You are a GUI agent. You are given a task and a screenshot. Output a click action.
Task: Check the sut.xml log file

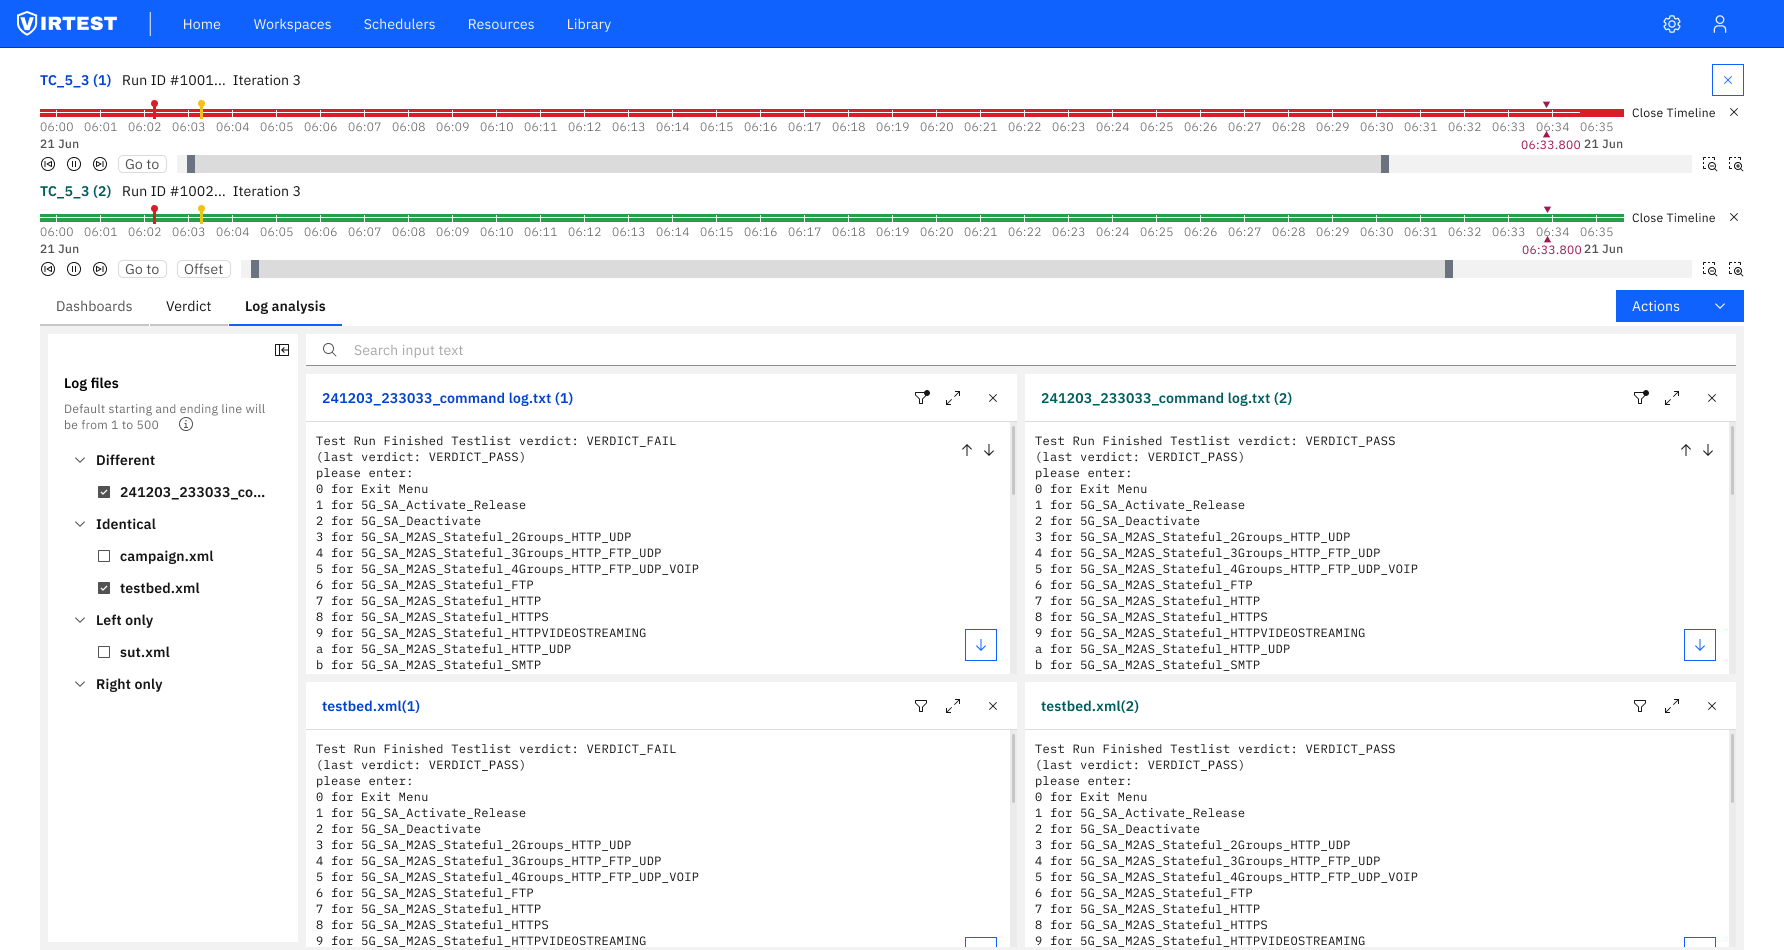click(x=104, y=651)
